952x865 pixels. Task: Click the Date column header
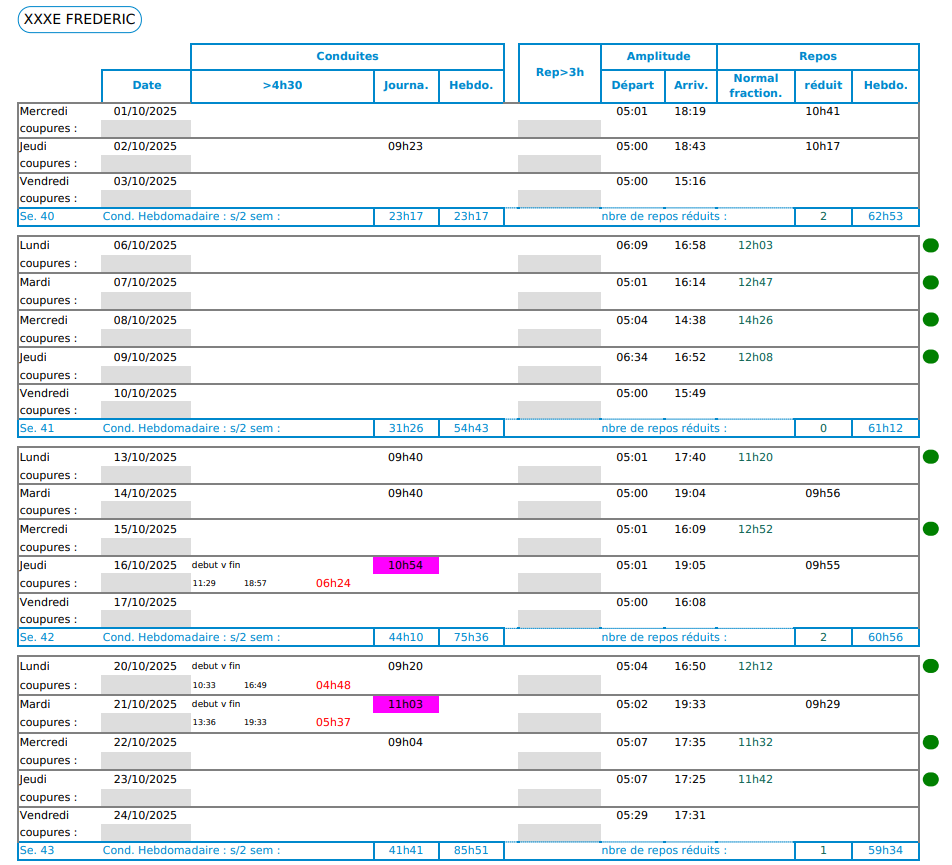[x=146, y=86]
